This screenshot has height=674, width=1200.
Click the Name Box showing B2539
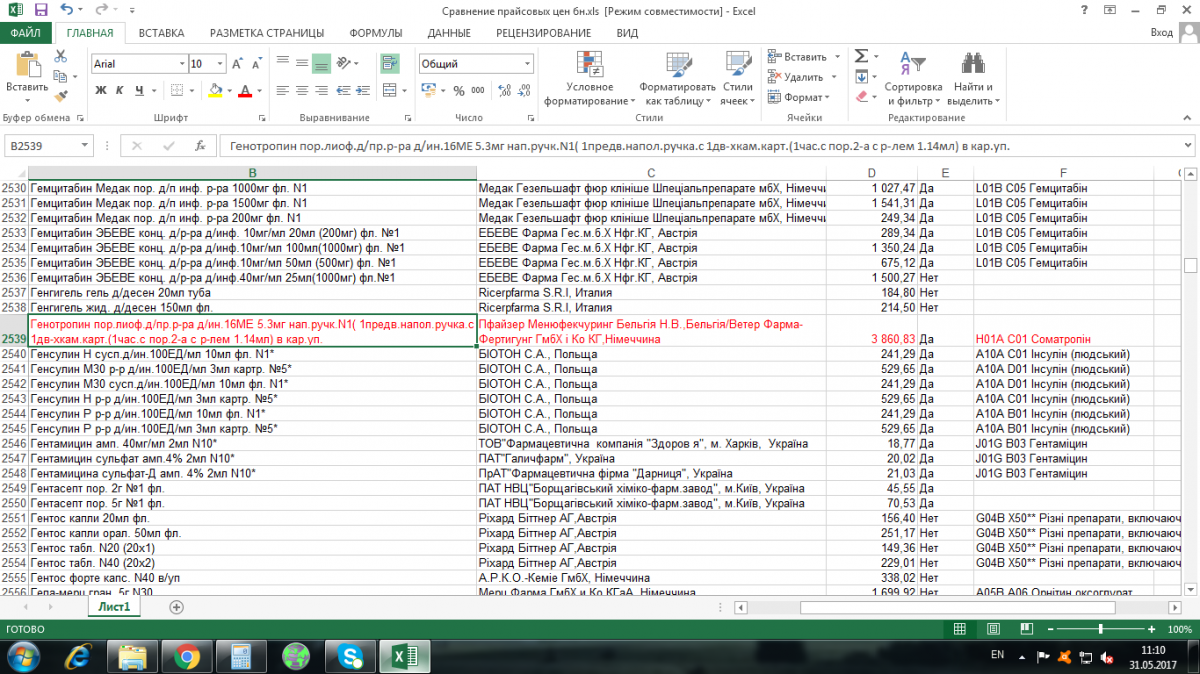click(x=45, y=146)
